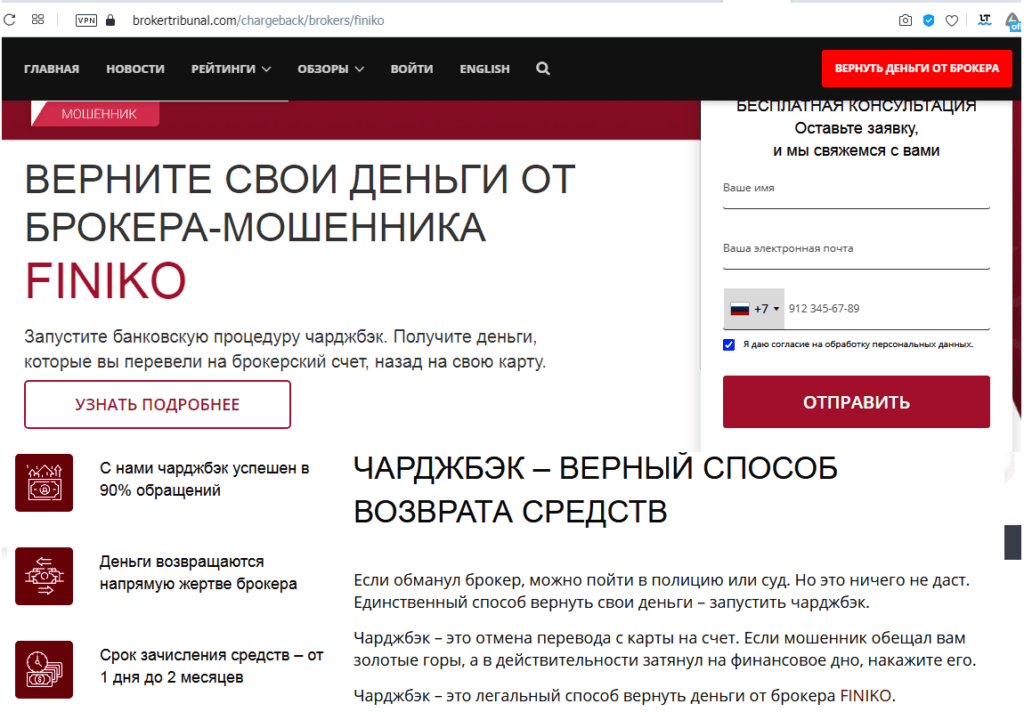This screenshot has width=1024, height=712.
Task: Click the Ваше имя input field
Action: (856, 191)
